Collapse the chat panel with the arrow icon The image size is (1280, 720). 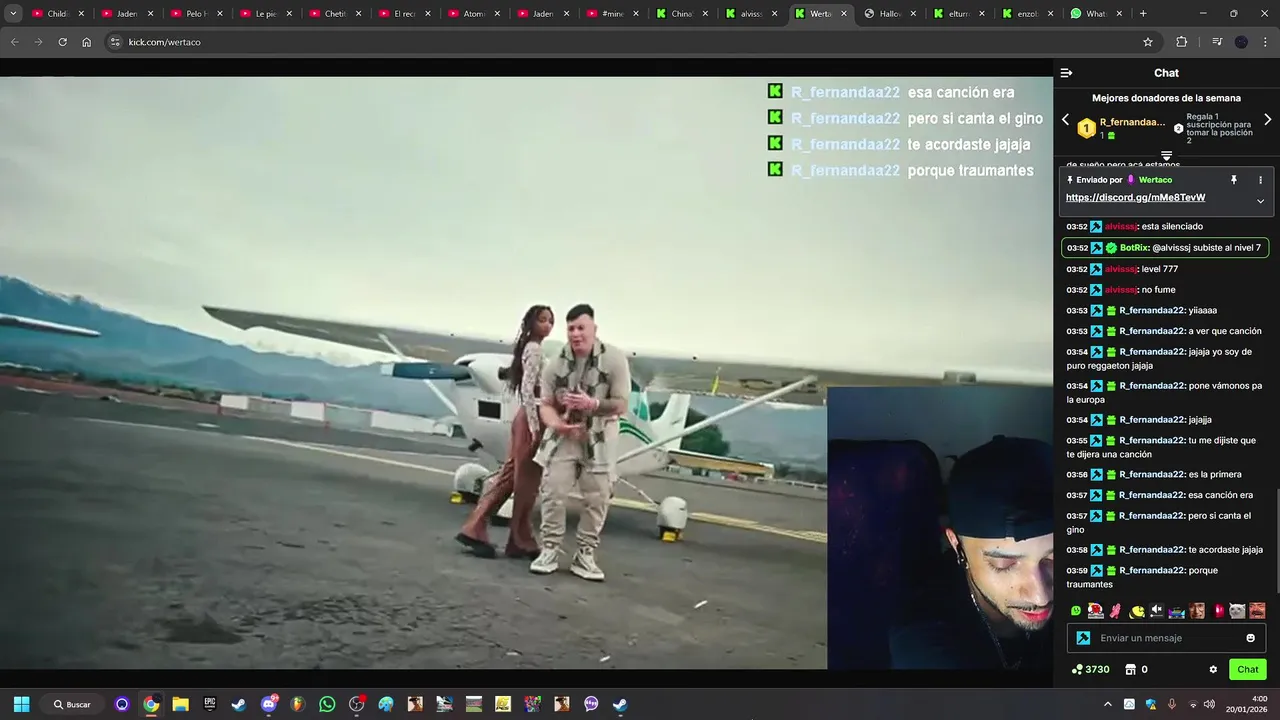[1066, 73]
